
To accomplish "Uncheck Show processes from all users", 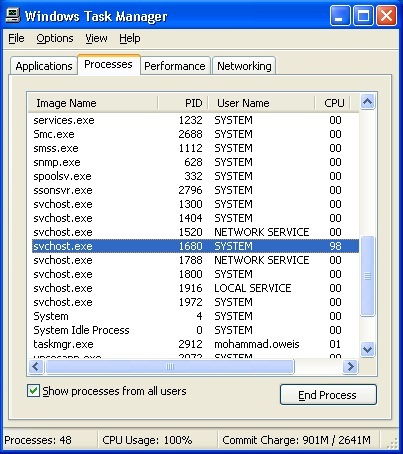I will (33, 391).
